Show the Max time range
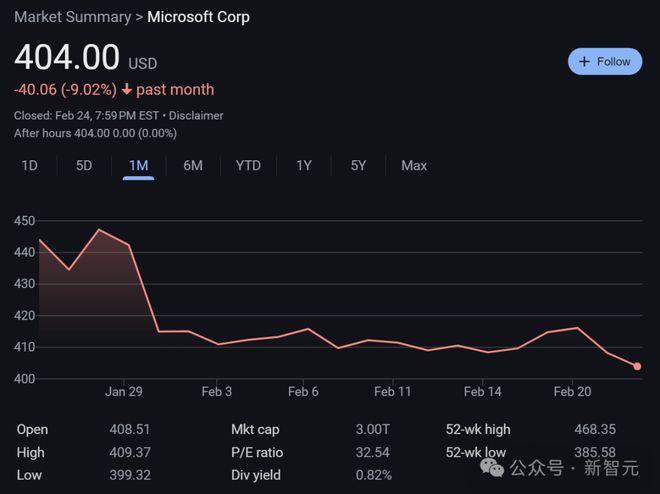Screen dimensions: 660x494 414,165
